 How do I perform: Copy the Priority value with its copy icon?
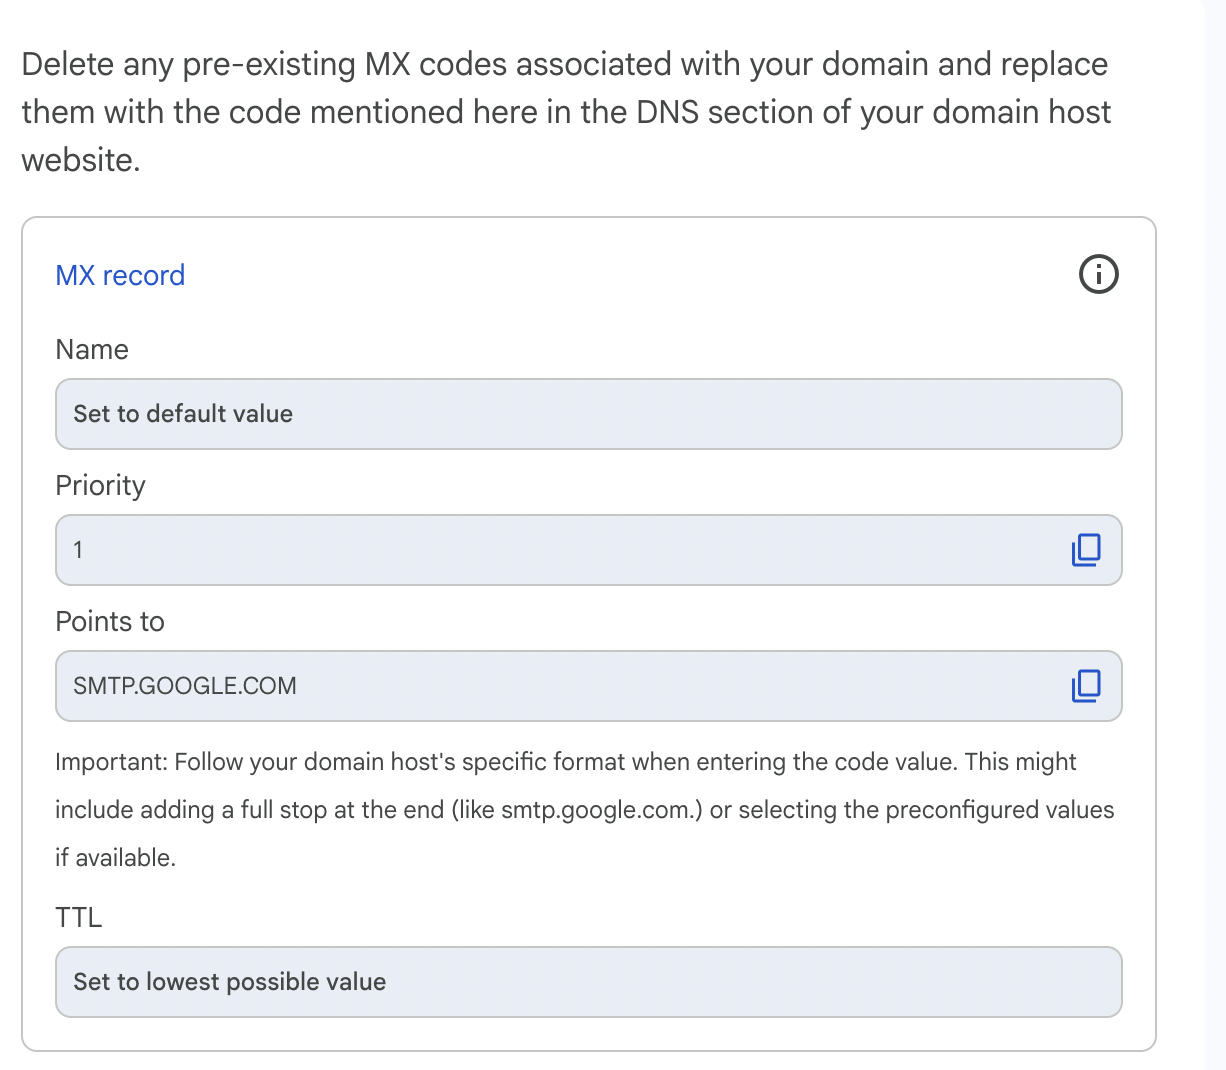point(1086,550)
